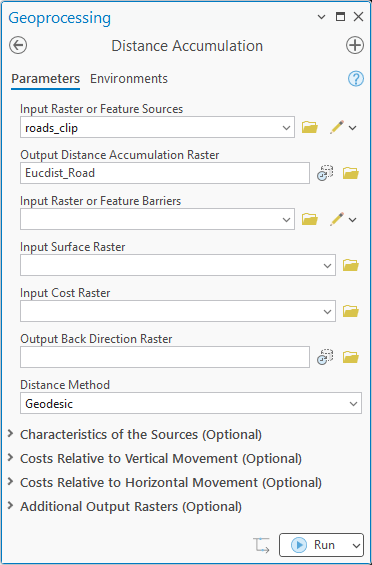Open Input Raster or Feature Barriers dropdown
Screen dimensions: 372x565
pos(287,220)
